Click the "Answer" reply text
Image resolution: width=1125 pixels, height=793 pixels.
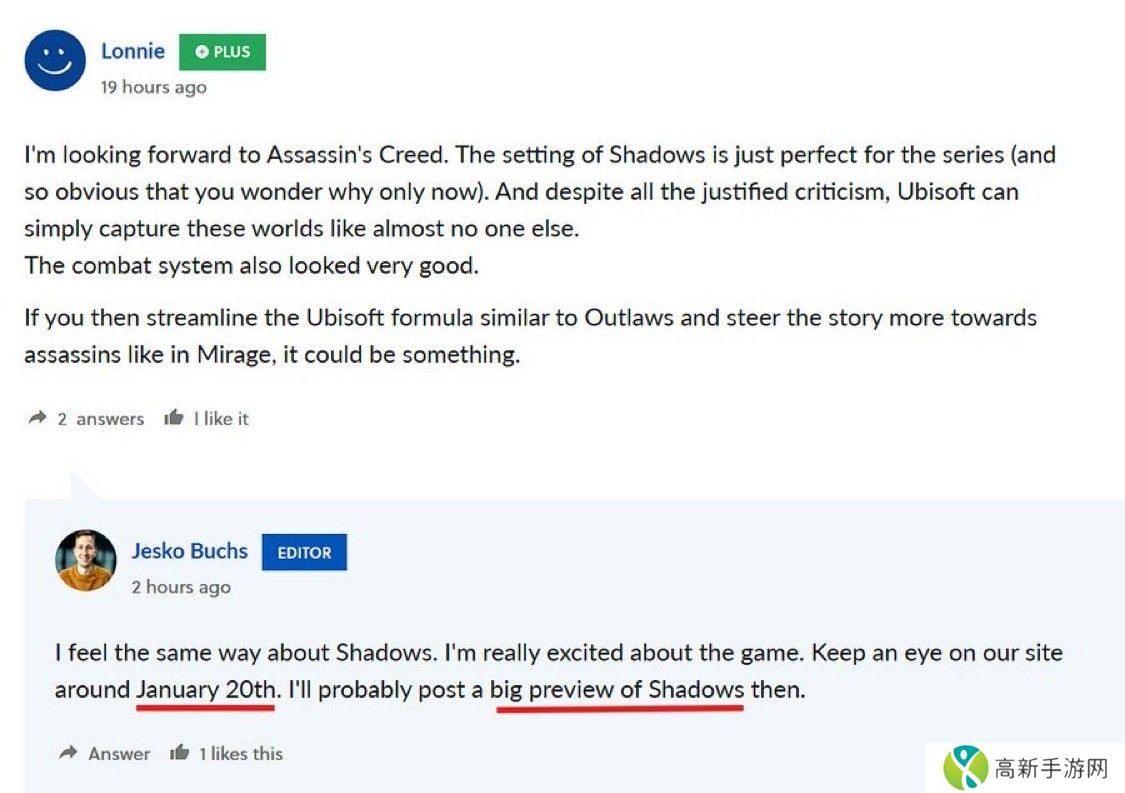coord(119,754)
